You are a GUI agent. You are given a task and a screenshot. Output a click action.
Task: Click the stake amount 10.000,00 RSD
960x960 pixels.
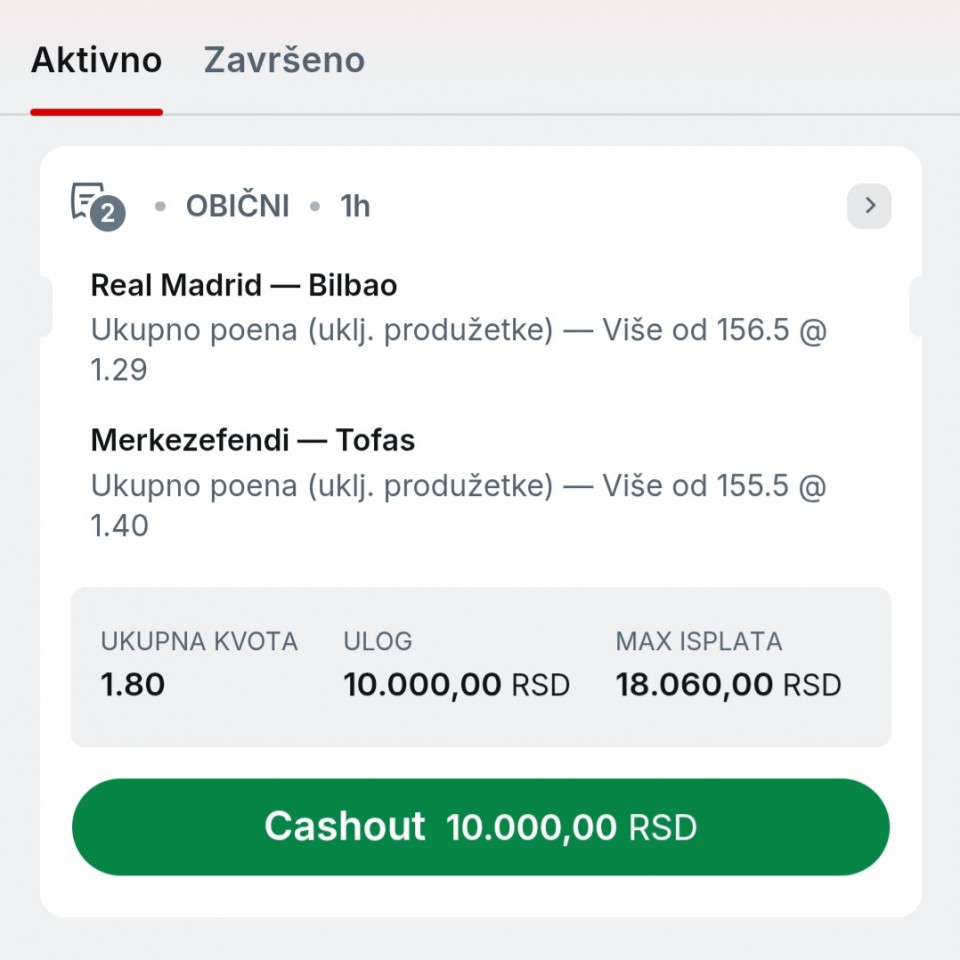pyautogui.click(x=456, y=685)
